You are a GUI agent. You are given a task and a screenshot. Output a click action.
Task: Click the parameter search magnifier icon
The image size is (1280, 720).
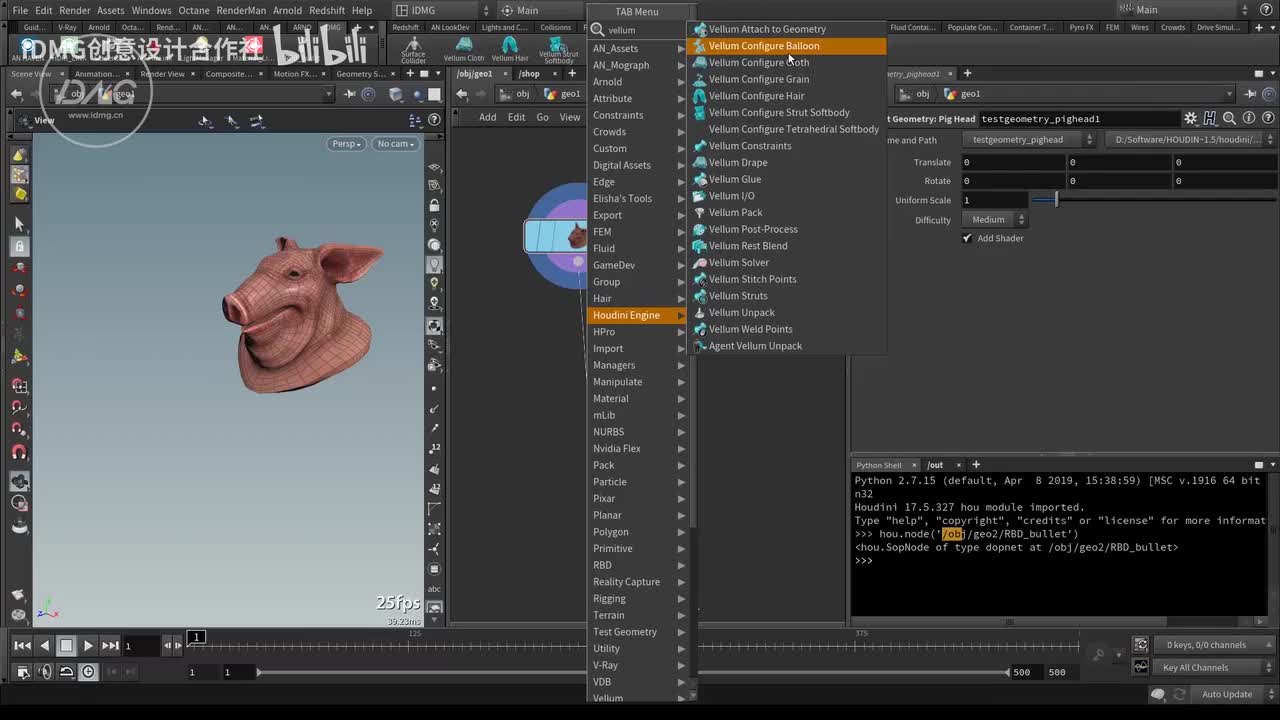pos(1229,119)
